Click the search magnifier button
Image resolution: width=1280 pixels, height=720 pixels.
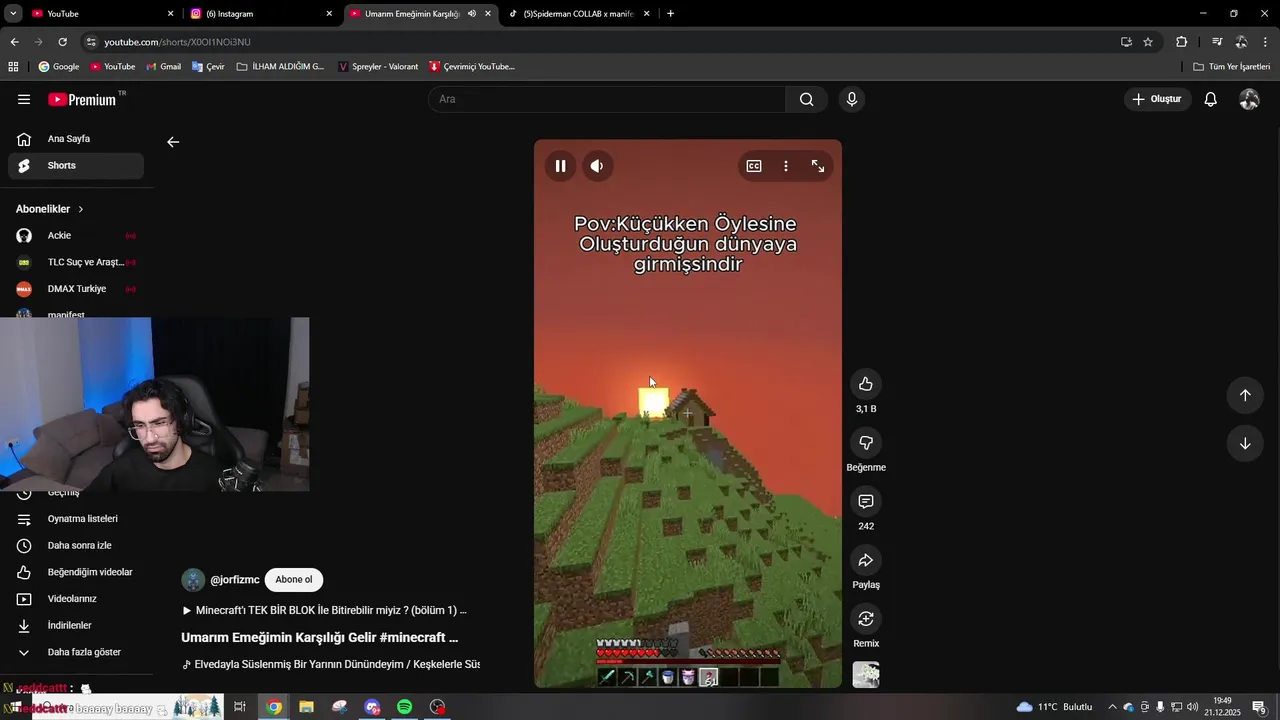(x=807, y=99)
